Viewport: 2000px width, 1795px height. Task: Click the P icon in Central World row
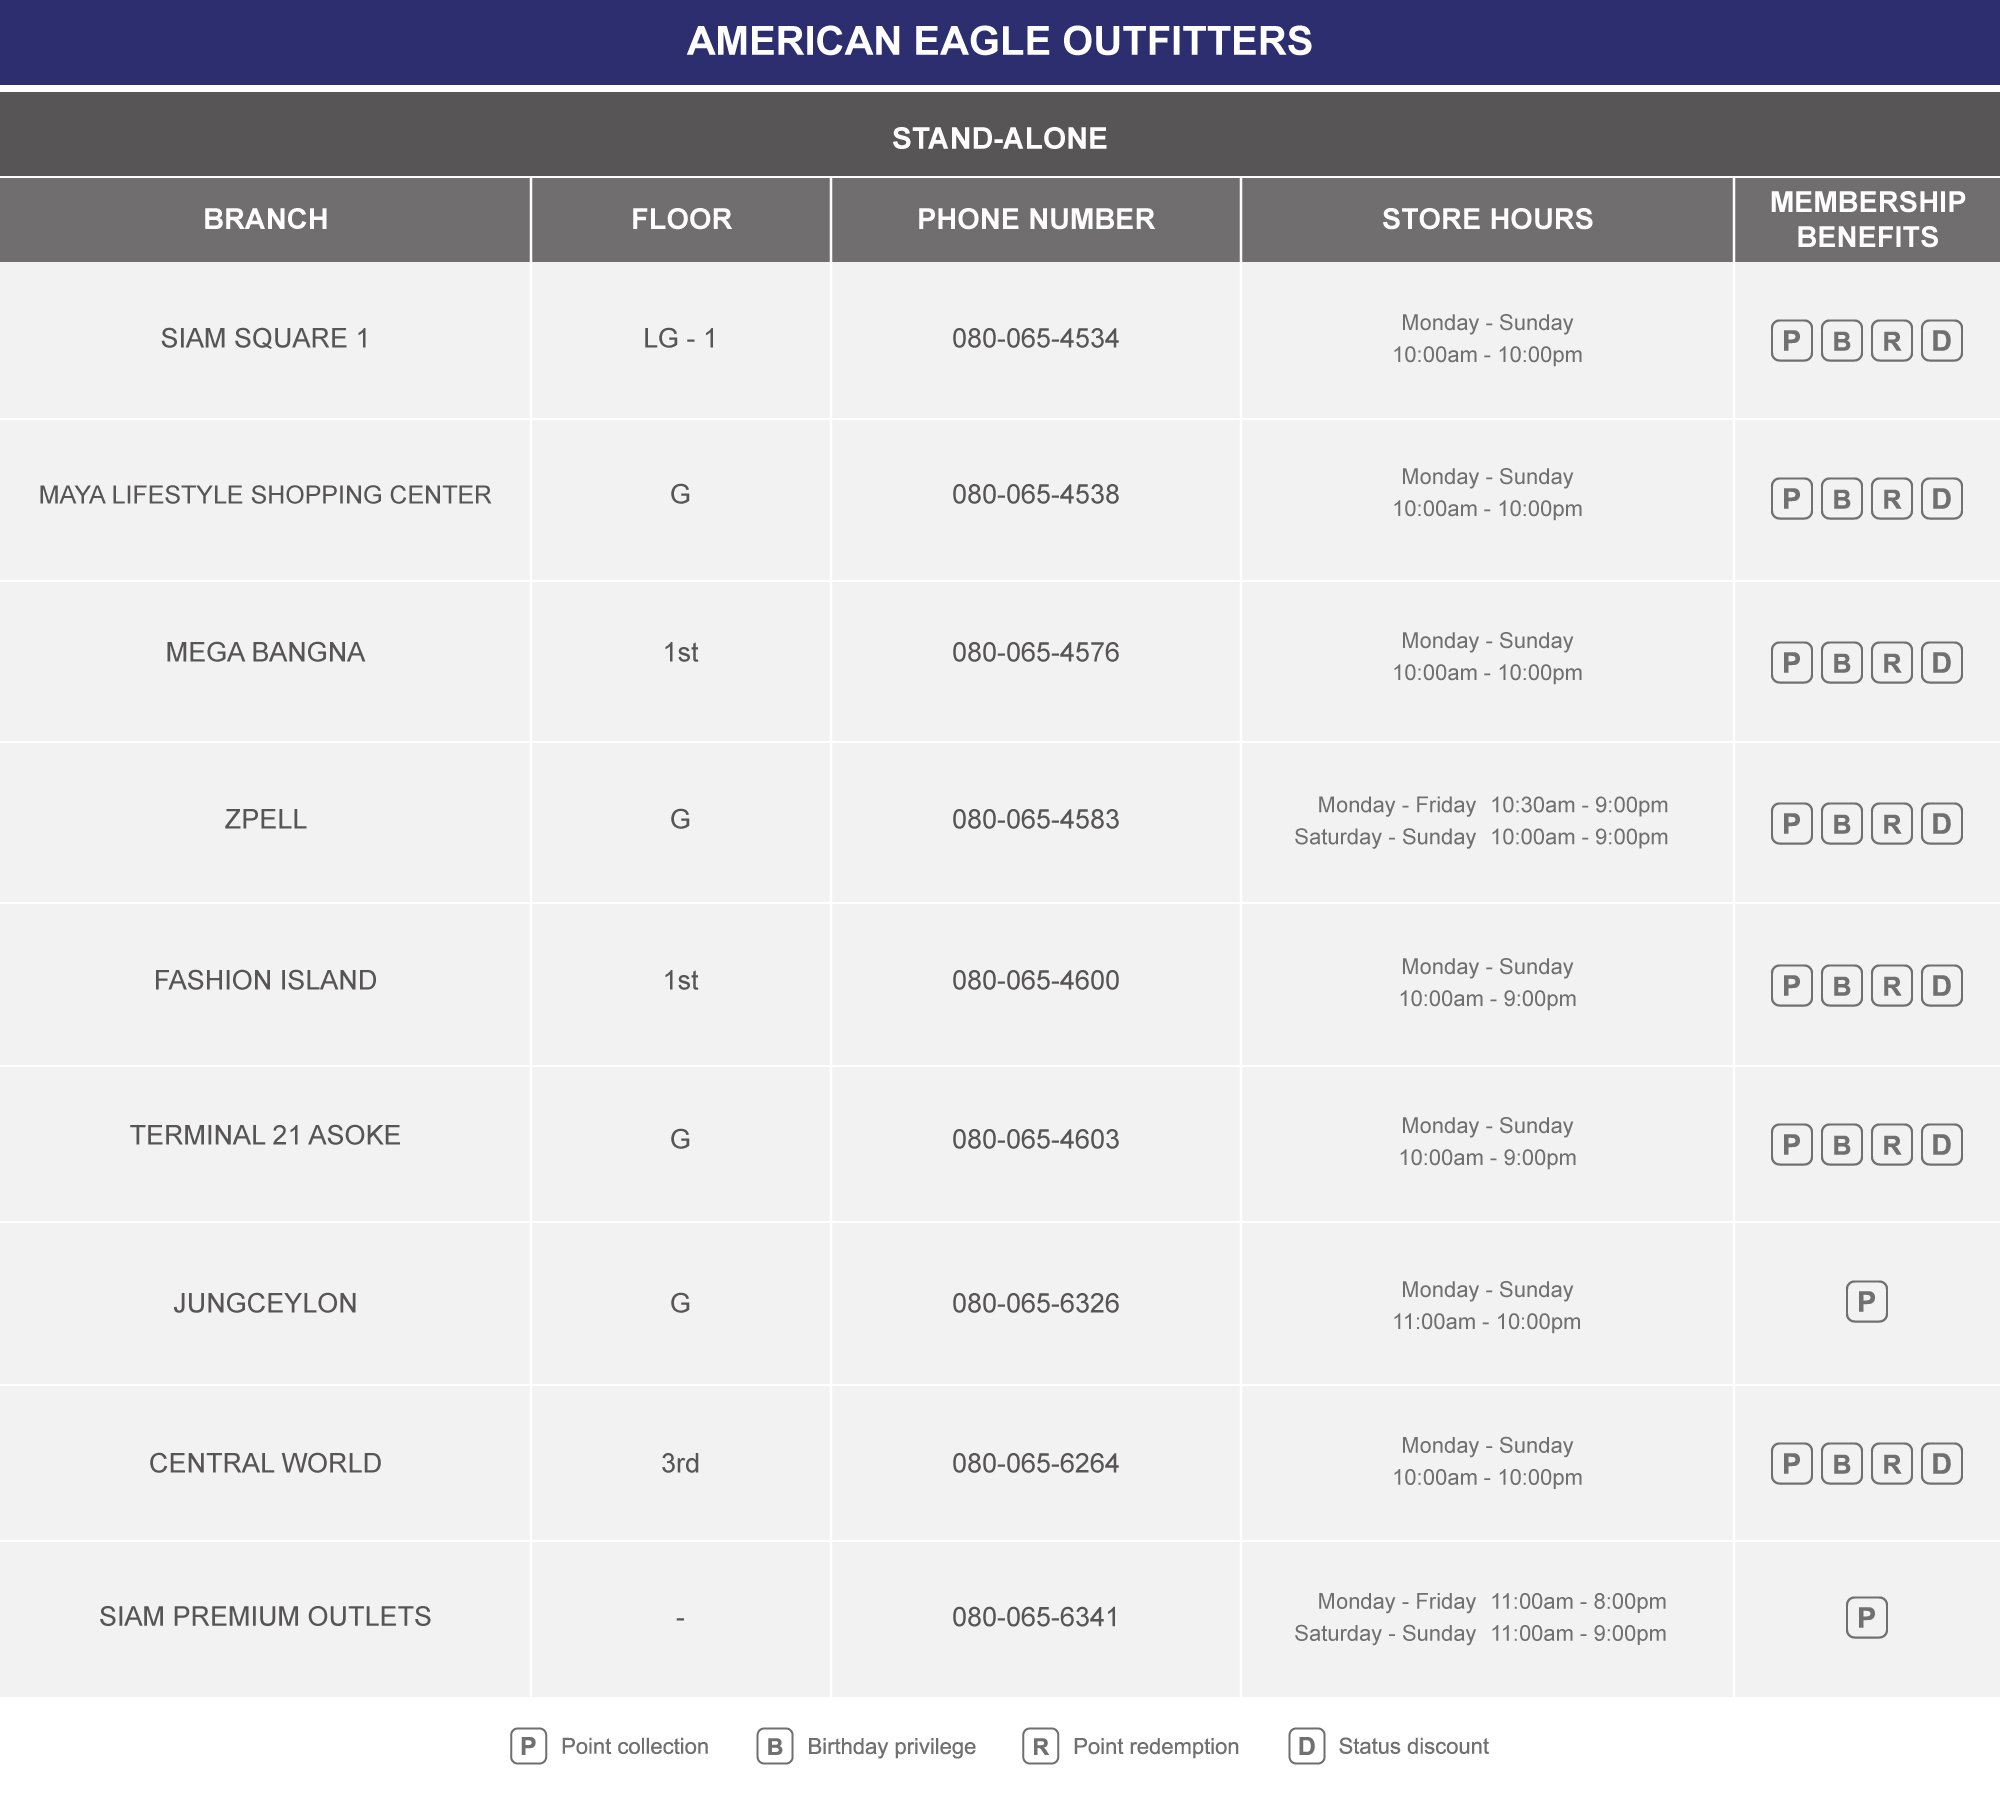(x=1791, y=1464)
